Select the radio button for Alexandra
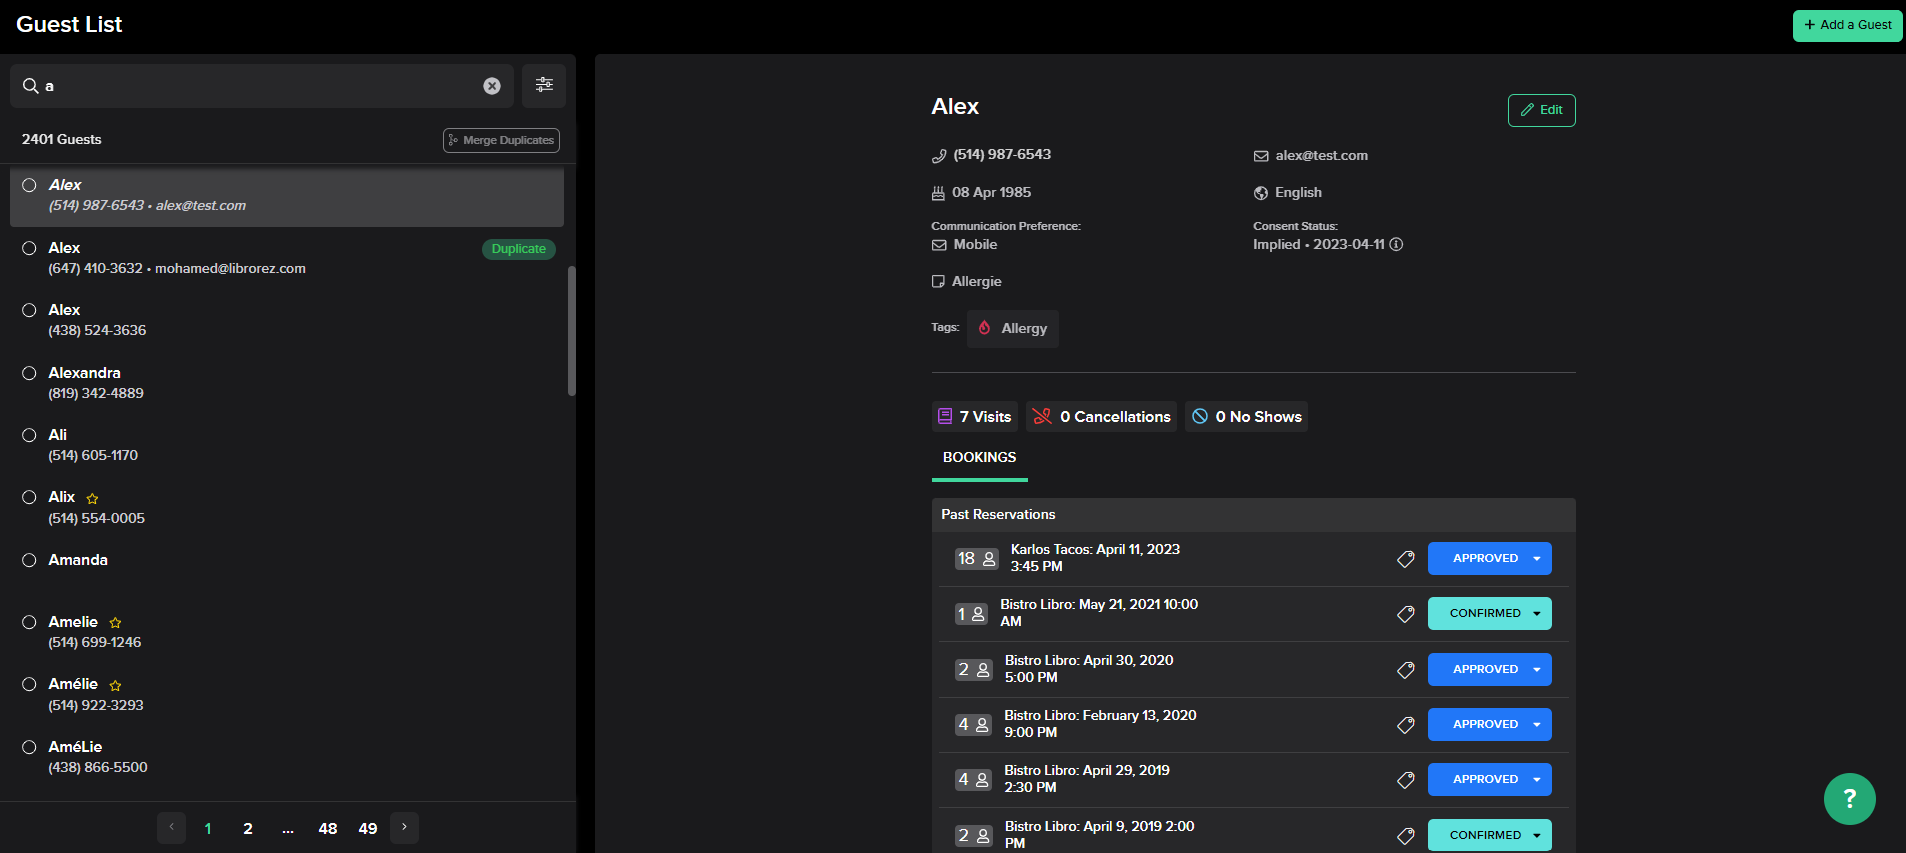The height and width of the screenshot is (853, 1906). tap(30, 373)
